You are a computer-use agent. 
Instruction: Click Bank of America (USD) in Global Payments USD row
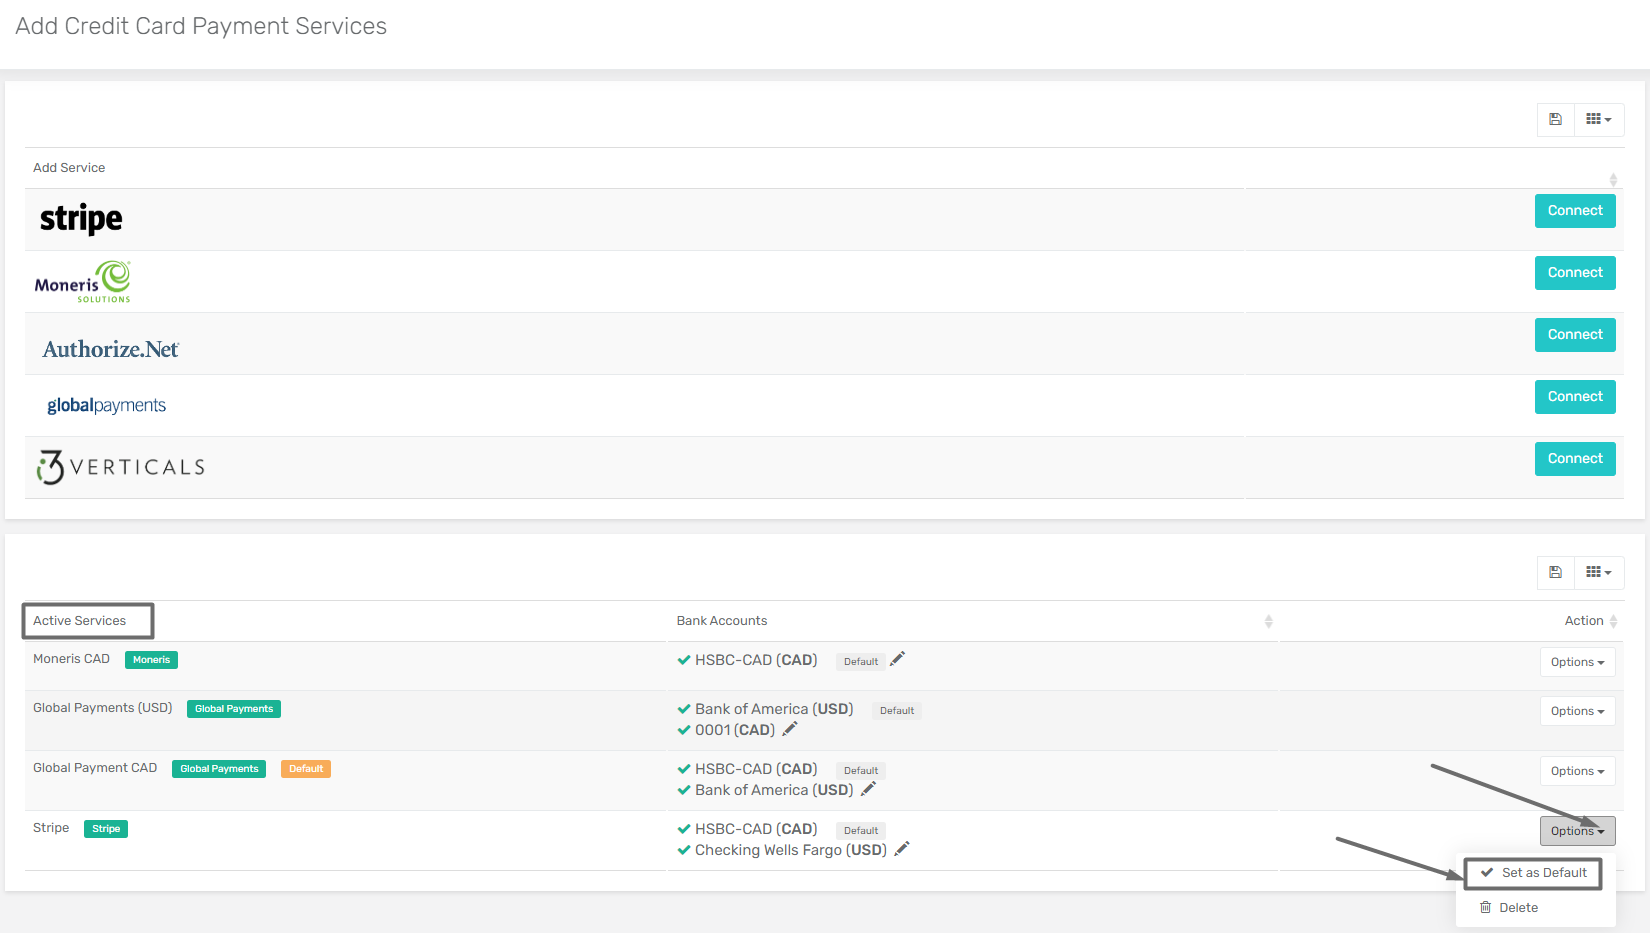click(774, 709)
